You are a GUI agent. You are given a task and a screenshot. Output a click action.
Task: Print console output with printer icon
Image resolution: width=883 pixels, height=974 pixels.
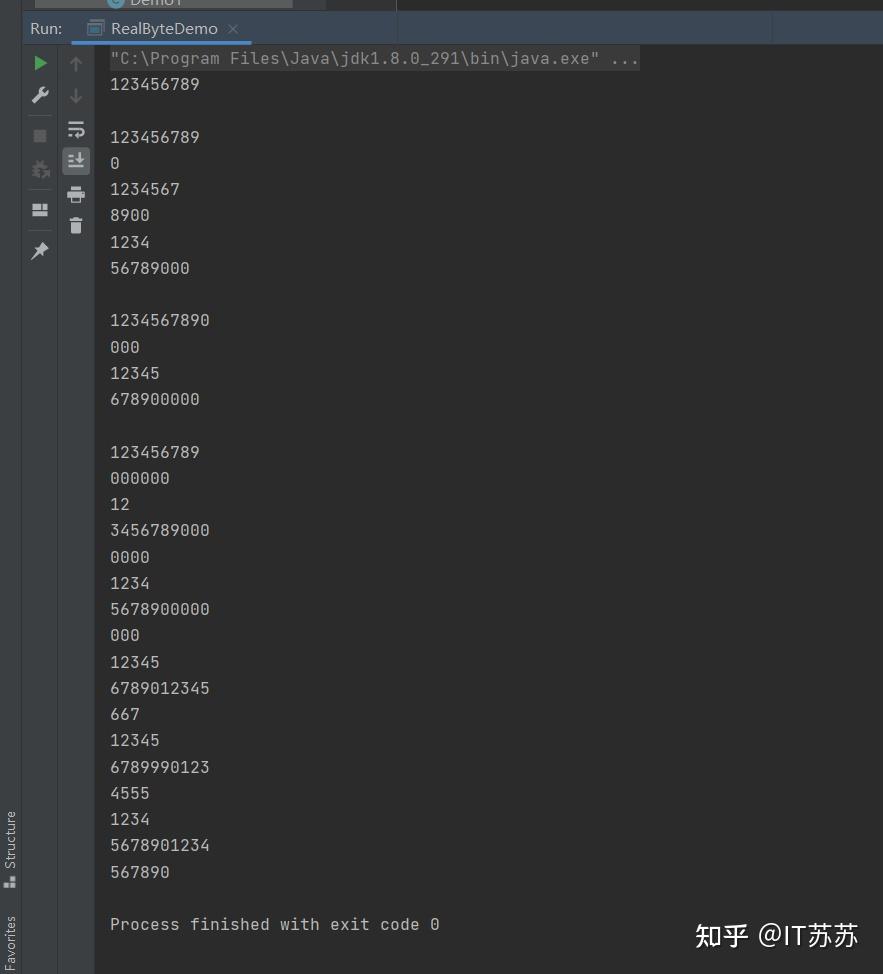pos(76,194)
